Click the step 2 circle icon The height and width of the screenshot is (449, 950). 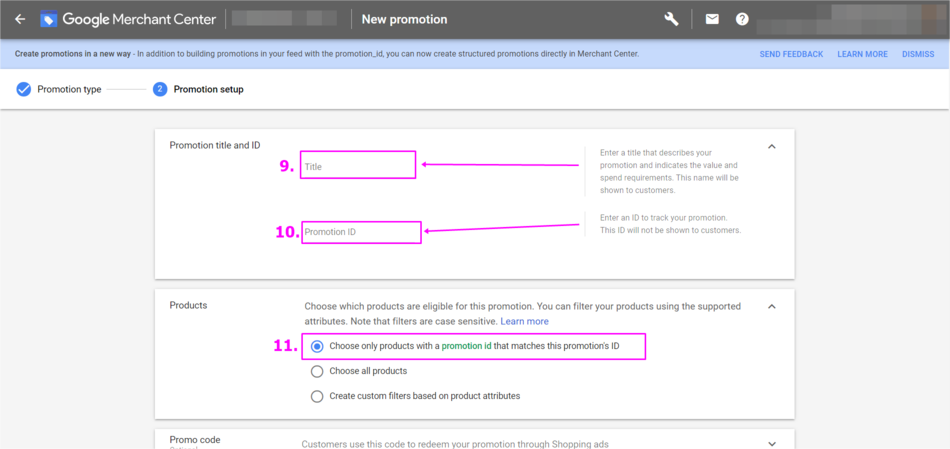[x=160, y=89]
